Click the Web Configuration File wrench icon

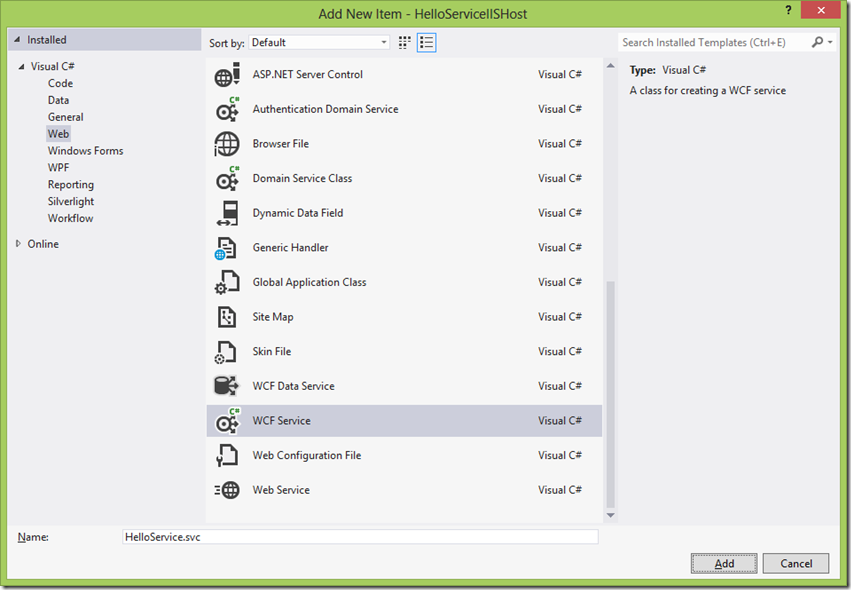227,455
